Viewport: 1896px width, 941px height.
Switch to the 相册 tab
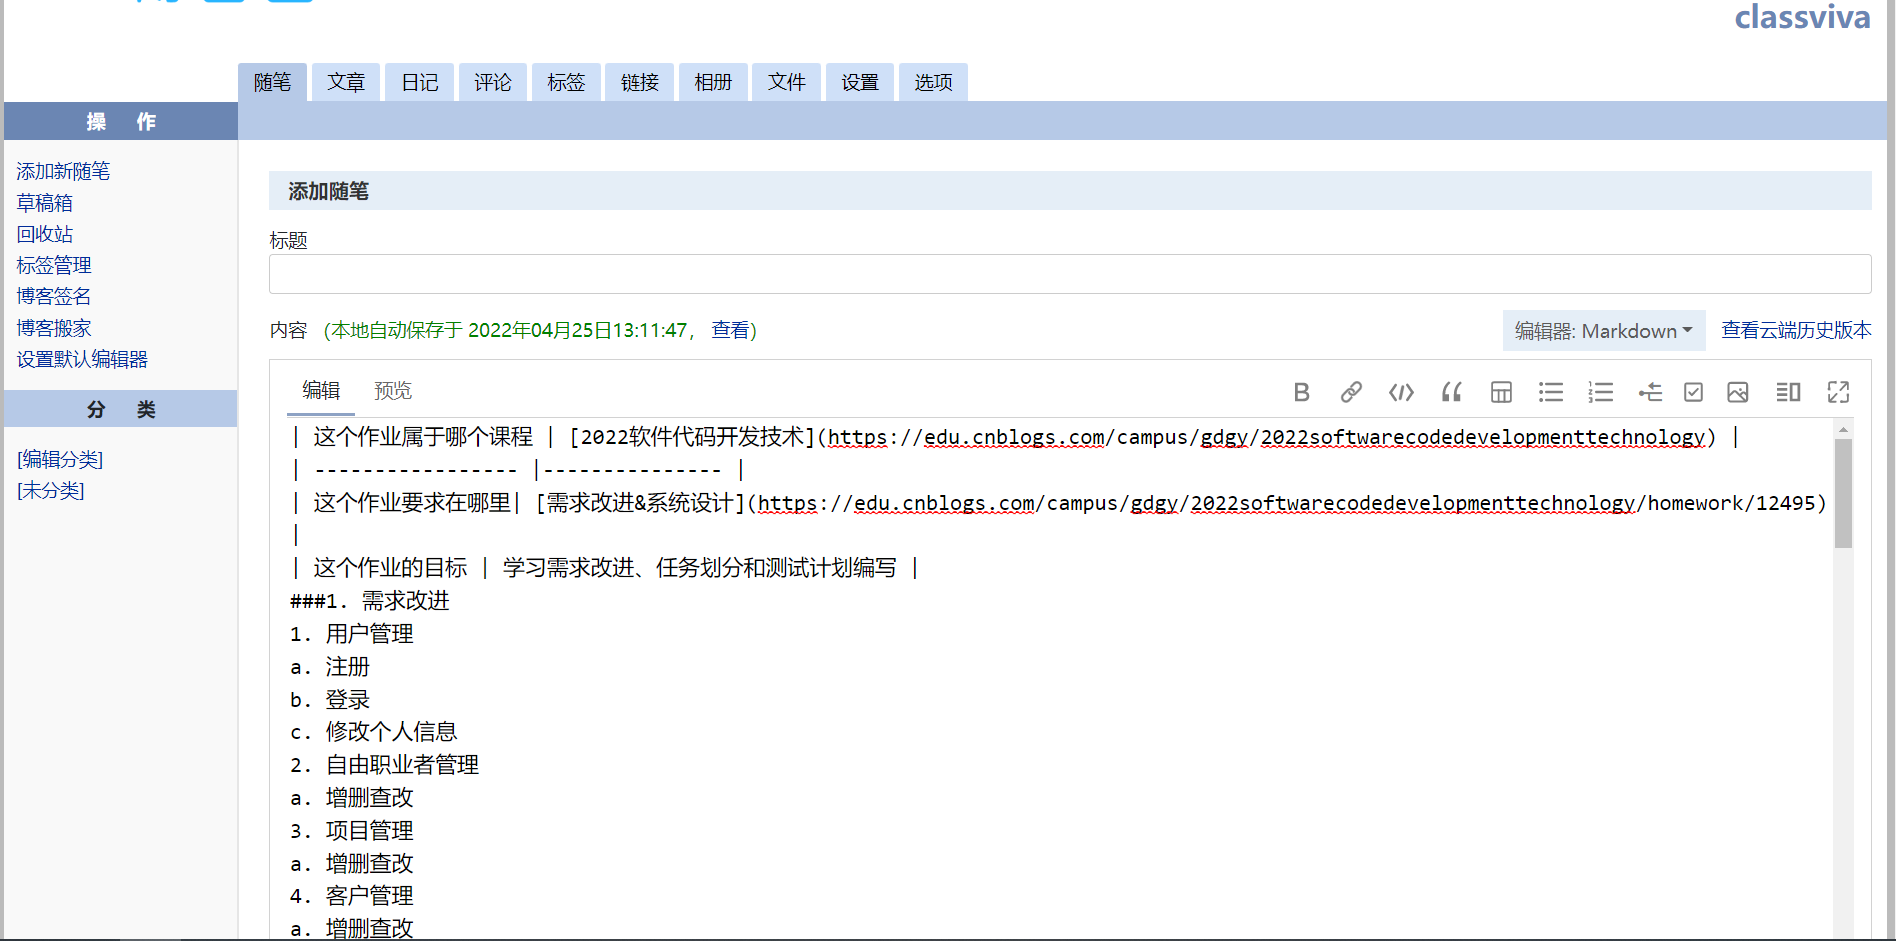[713, 82]
